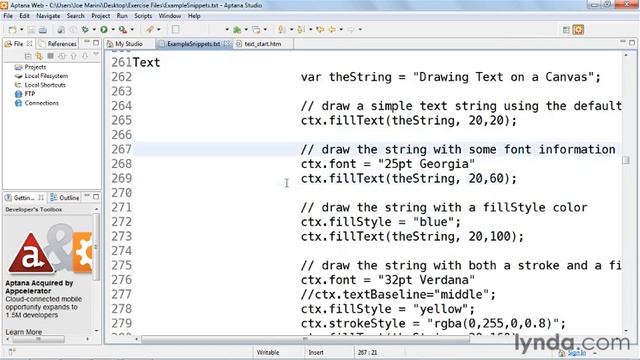
Task: Click the pencil wand toolbar icon
Action: tap(150, 29)
